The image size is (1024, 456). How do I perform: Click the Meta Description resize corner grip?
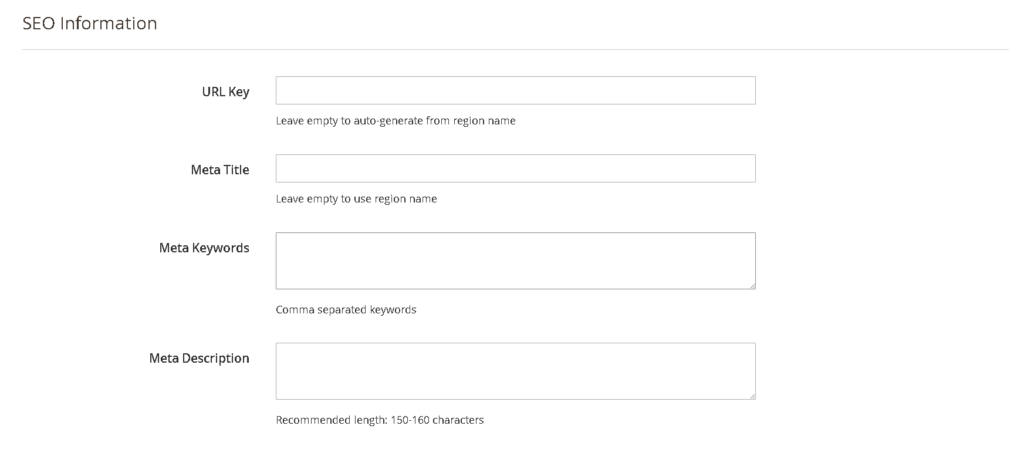click(750, 394)
